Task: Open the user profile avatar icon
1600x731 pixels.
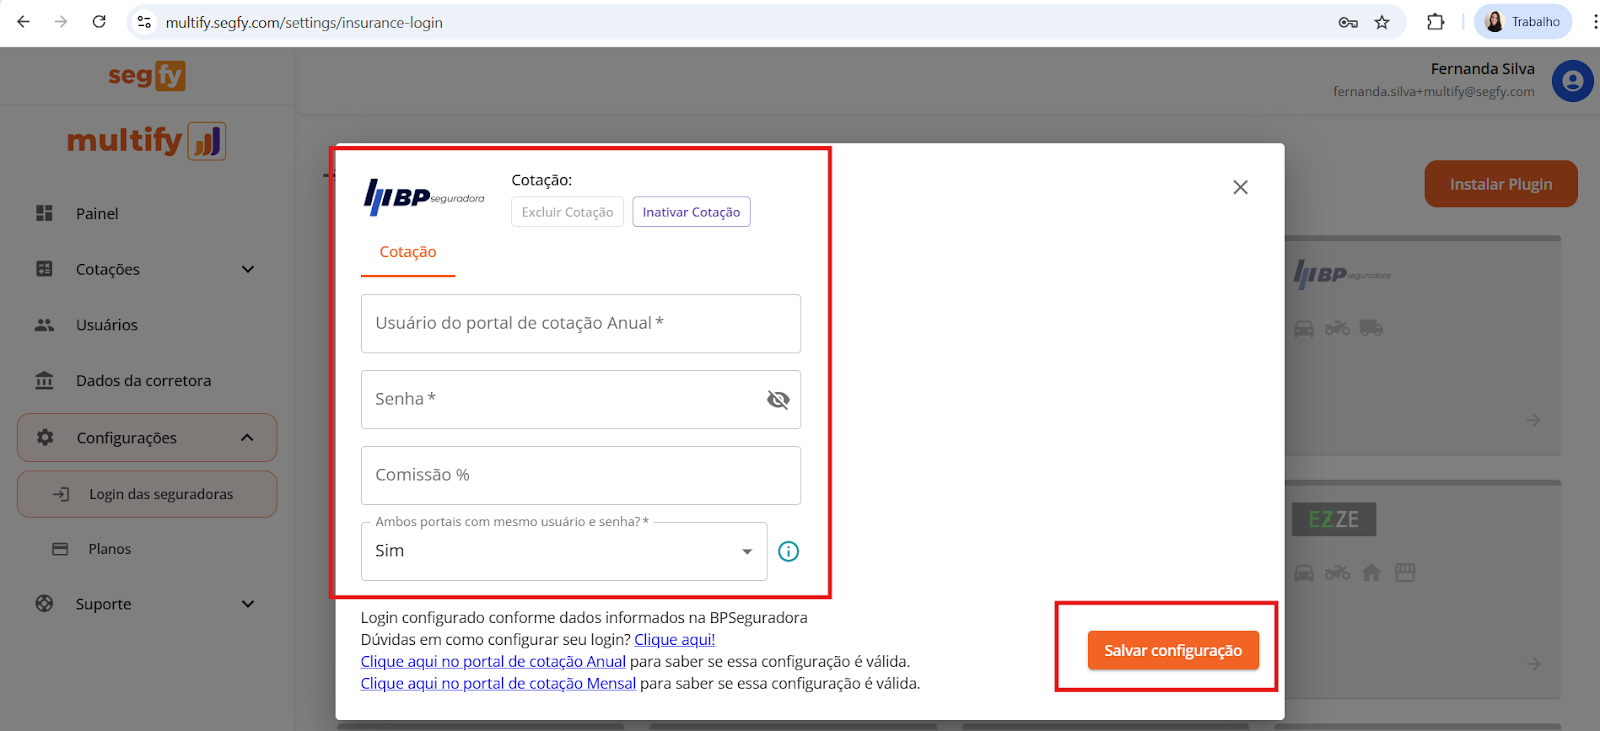Action: pyautogui.click(x=1571, y=81)
